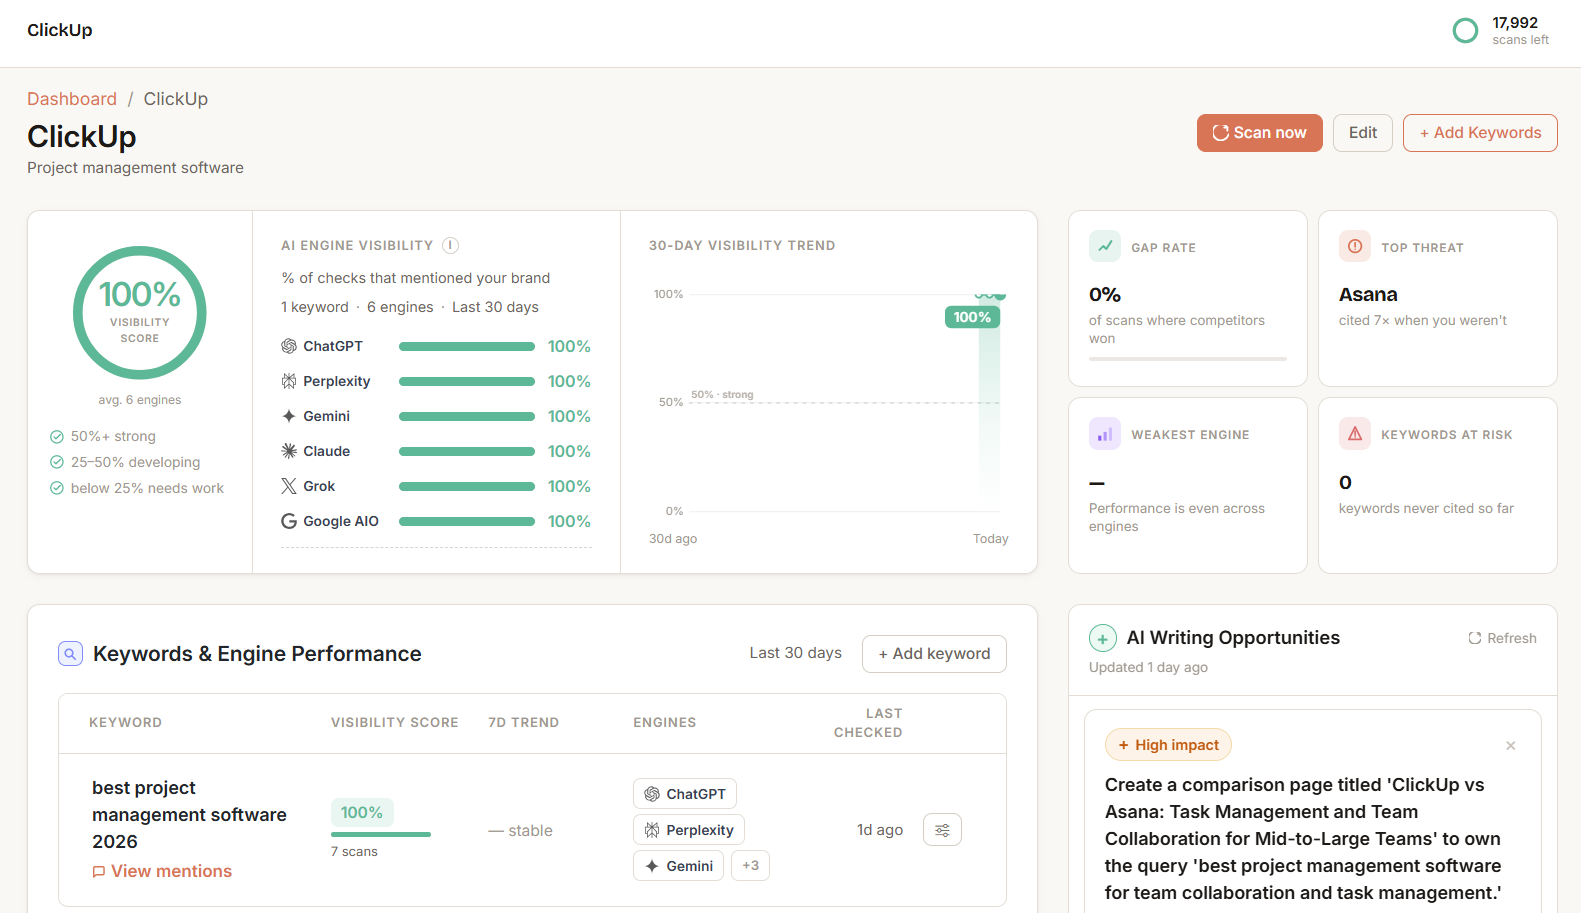Click the Grok X icon
The width and height of the screenshot is (1581, 913).
pyautogui.click(x=289, y=486)
